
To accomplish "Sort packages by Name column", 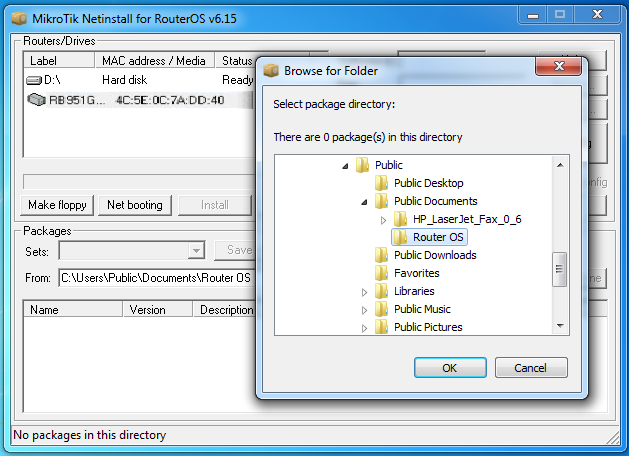I will point(73,310).
